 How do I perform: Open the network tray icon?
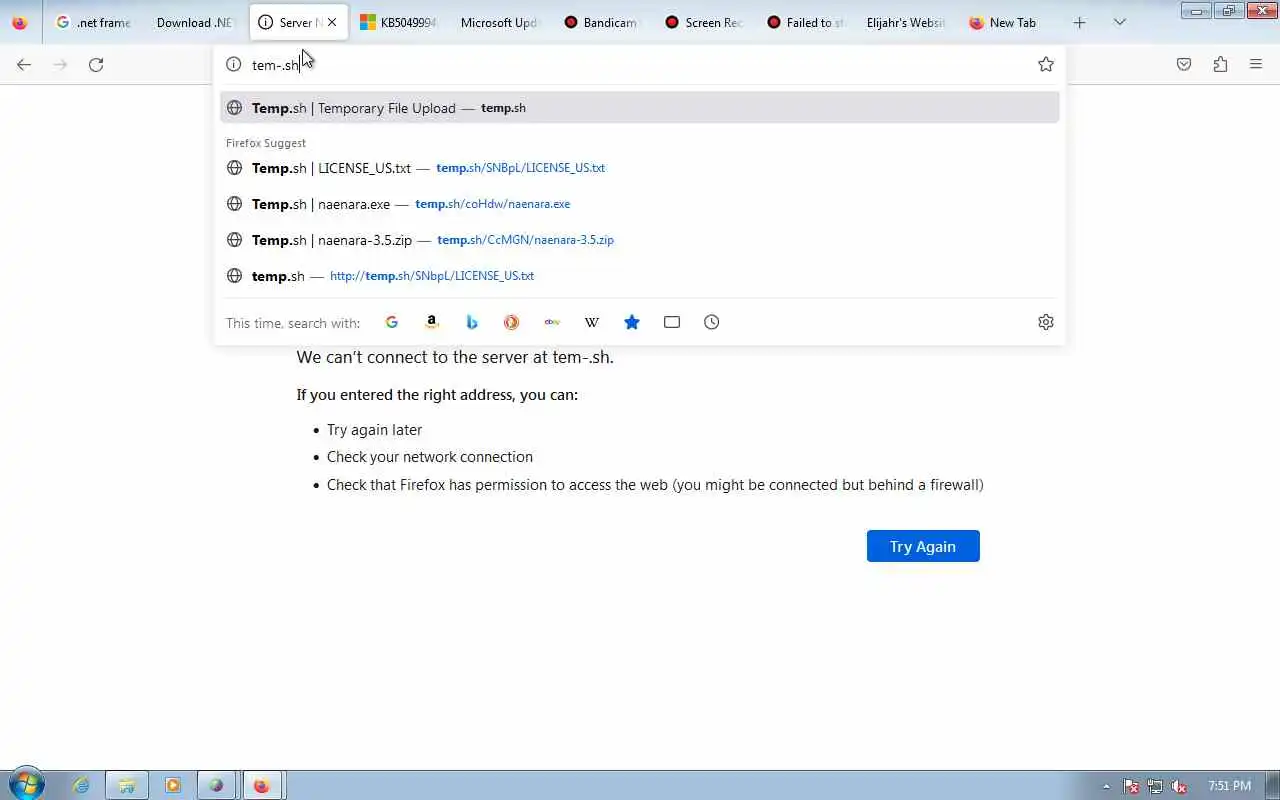point(1155,786)
